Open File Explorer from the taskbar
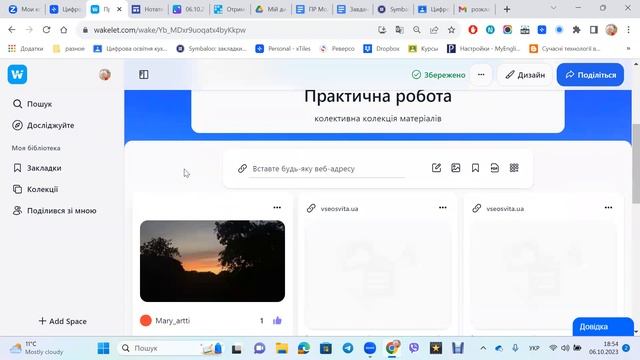 [282, 348]
